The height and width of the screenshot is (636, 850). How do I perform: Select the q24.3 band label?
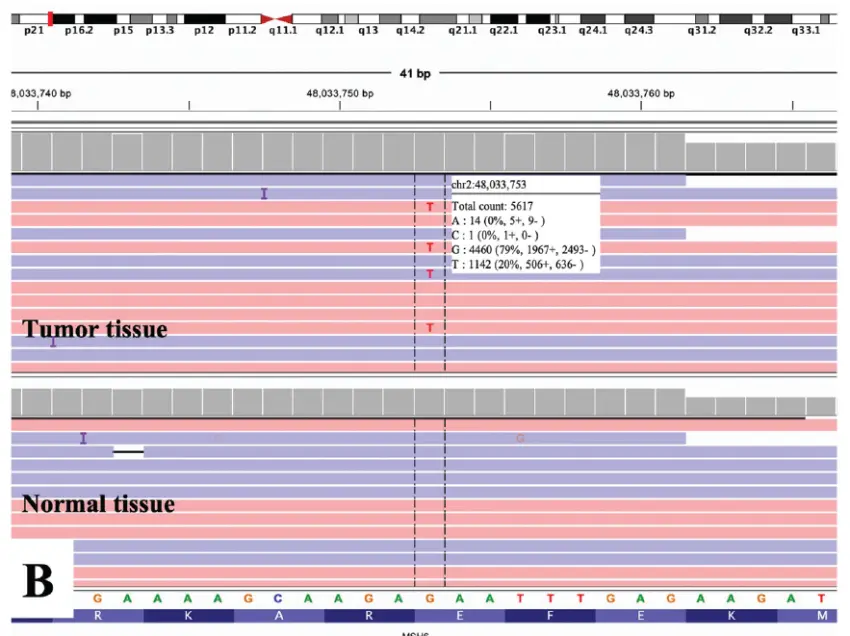[639, 30]
